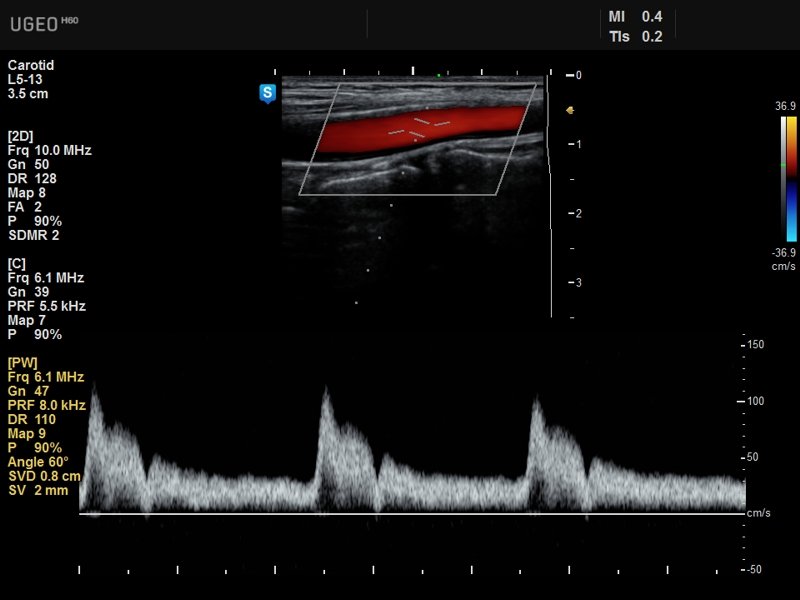Screen dimensions: 800x600
Task: Click the 2 cm depth scale mark
Action: [x=578, y=214]
